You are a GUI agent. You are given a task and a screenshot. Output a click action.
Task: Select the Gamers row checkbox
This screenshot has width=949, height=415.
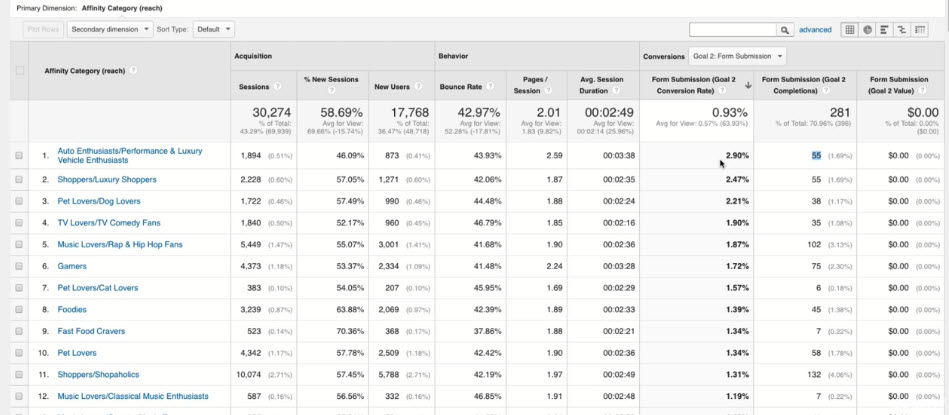19,266
